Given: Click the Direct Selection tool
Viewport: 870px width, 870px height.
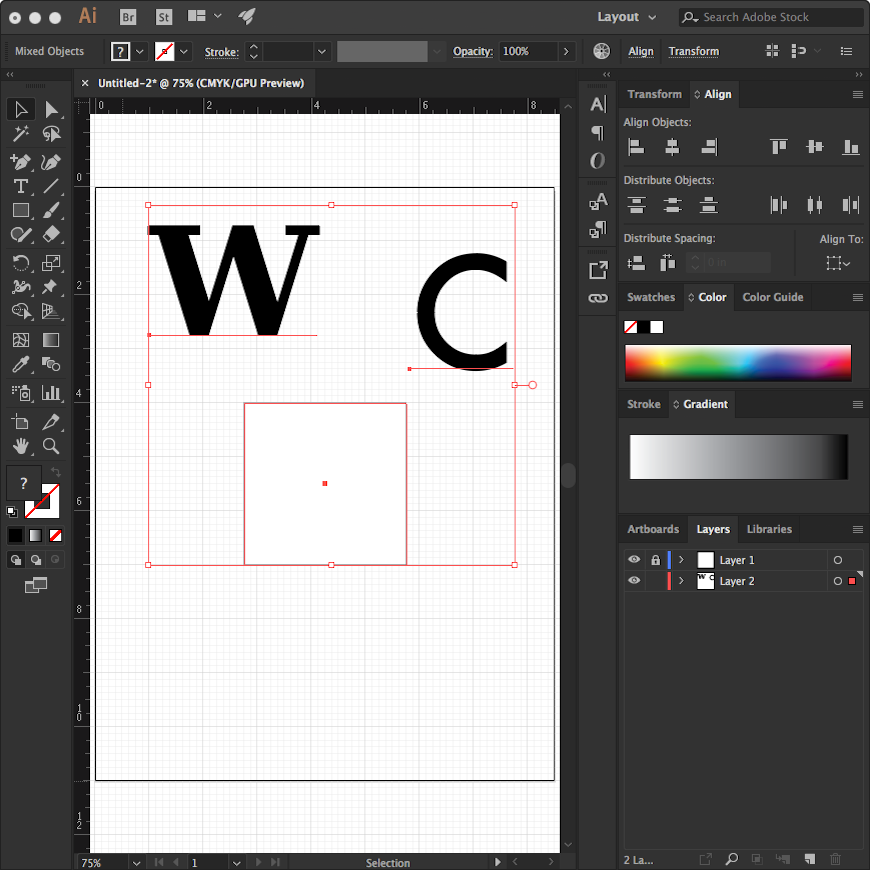Looking at the screenshot, I should 51,109.
